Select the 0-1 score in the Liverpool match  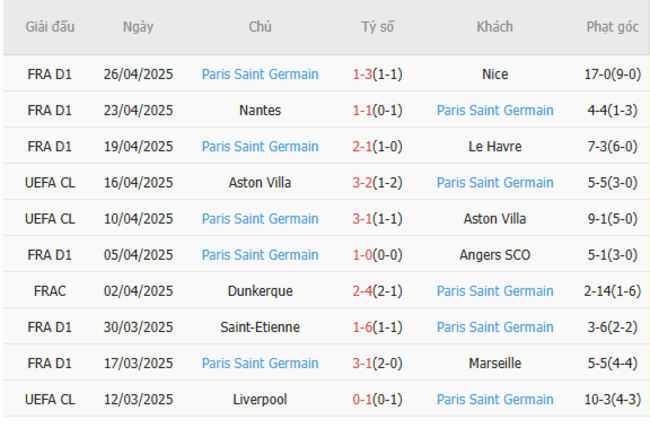362,399
